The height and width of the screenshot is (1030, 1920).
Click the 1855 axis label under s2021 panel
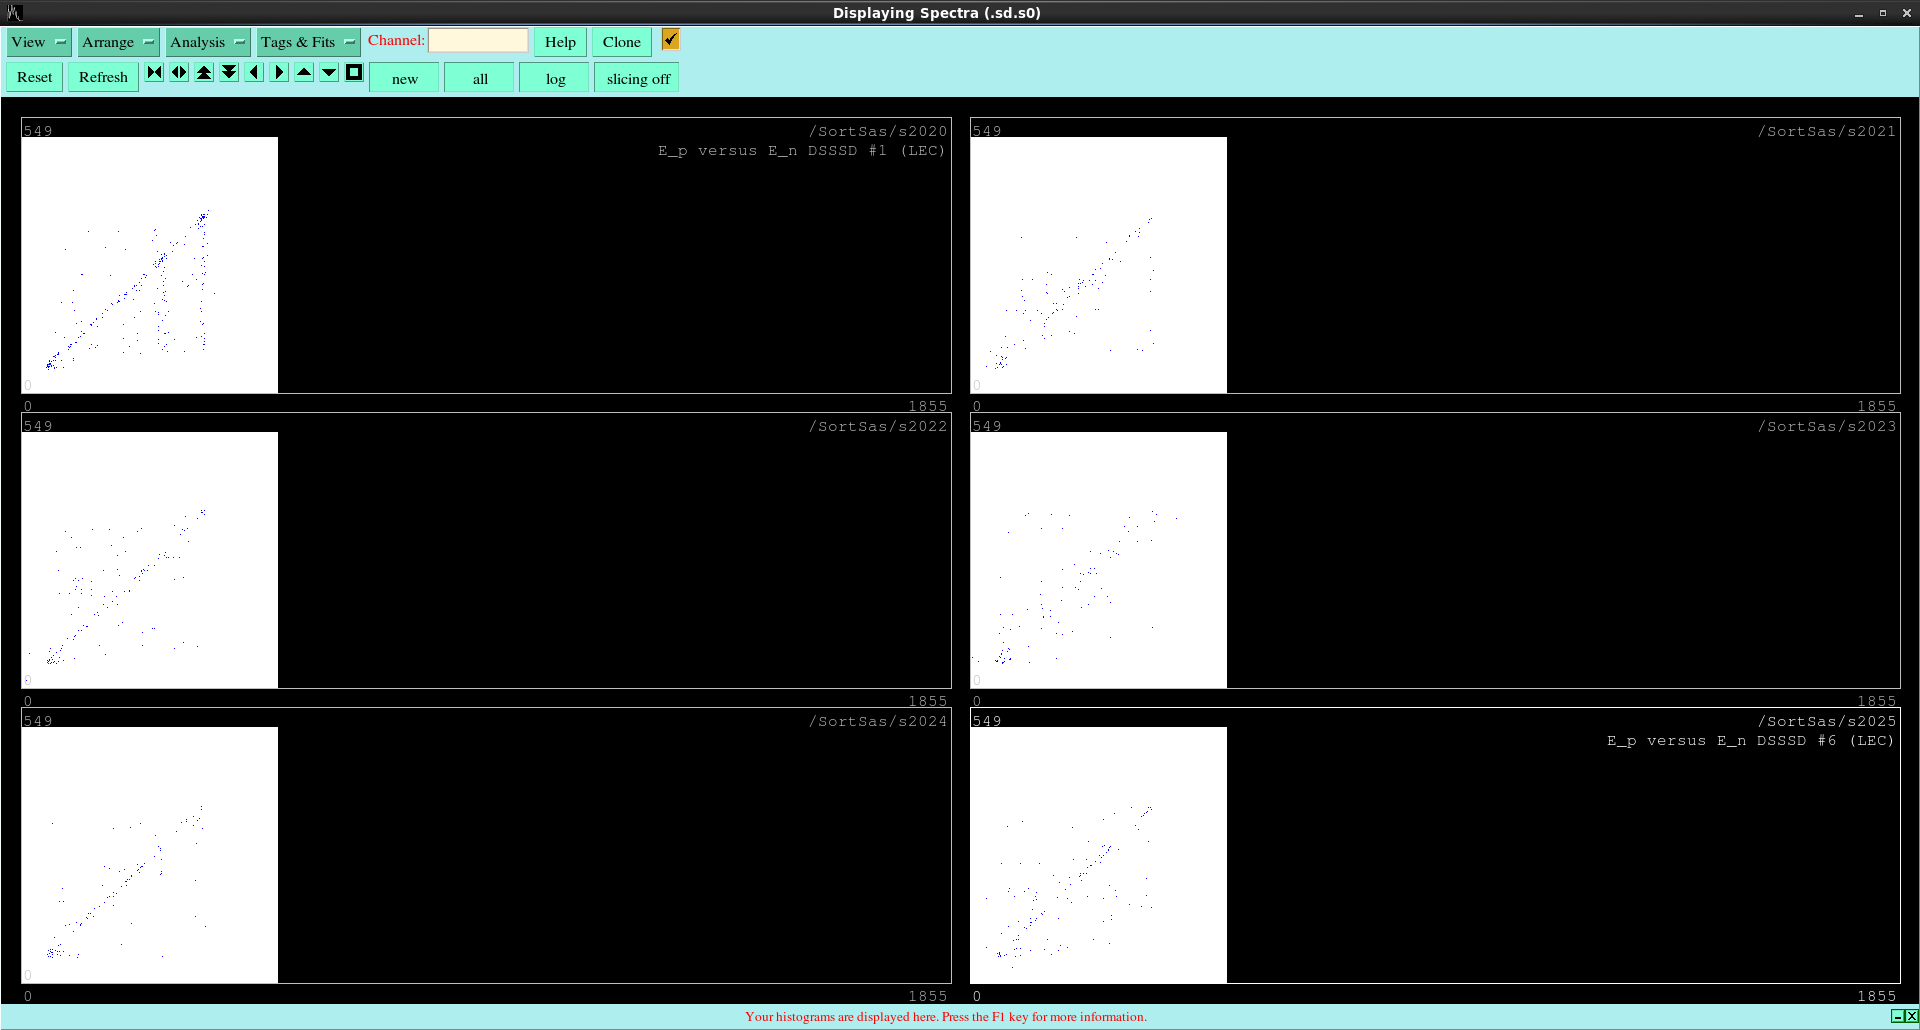[x=1877, y=406]
